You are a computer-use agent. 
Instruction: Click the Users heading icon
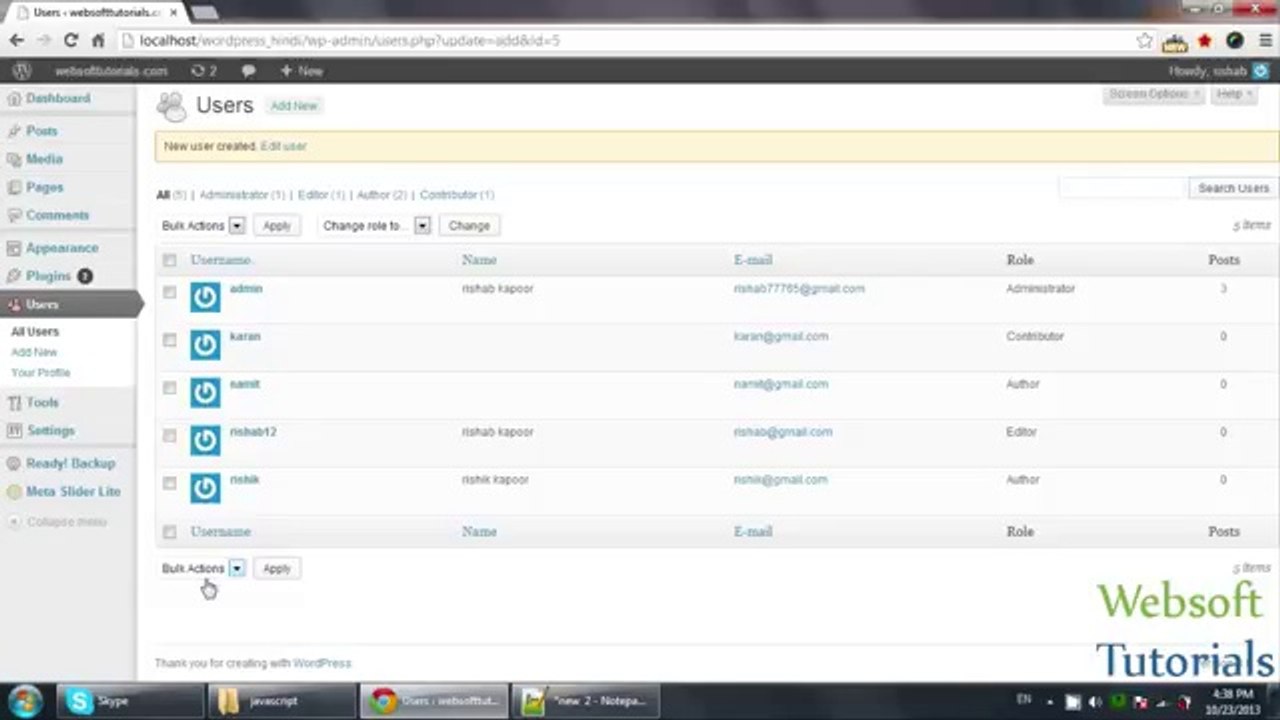pos(172,106)
